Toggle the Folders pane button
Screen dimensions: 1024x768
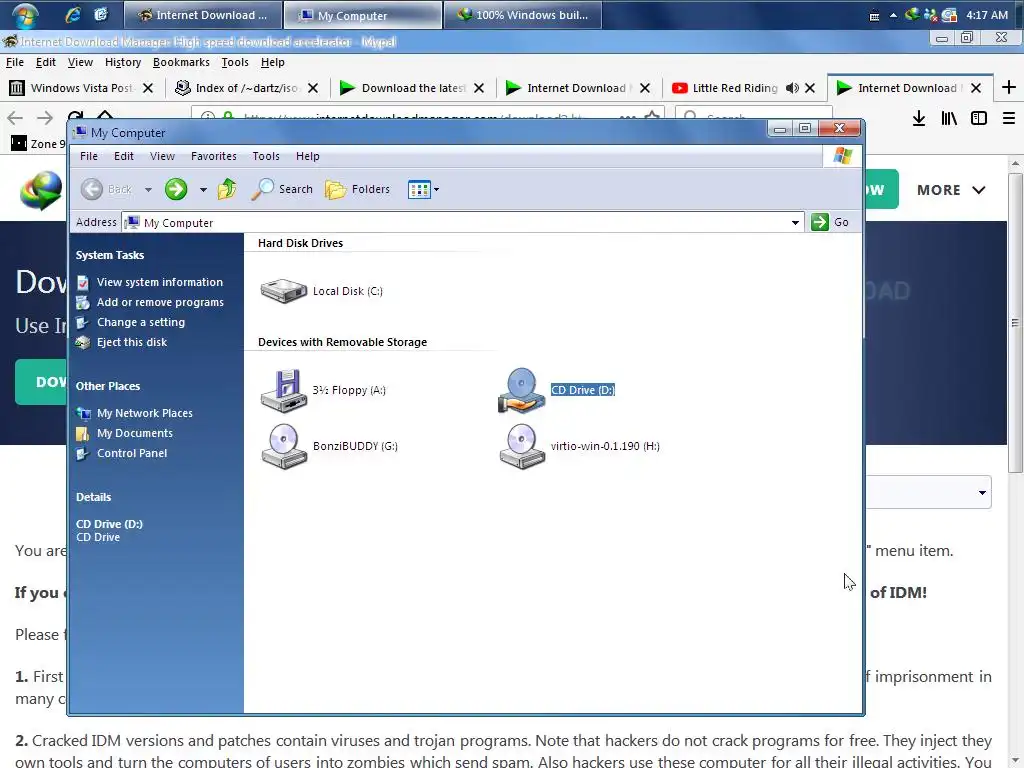[358, 189]
